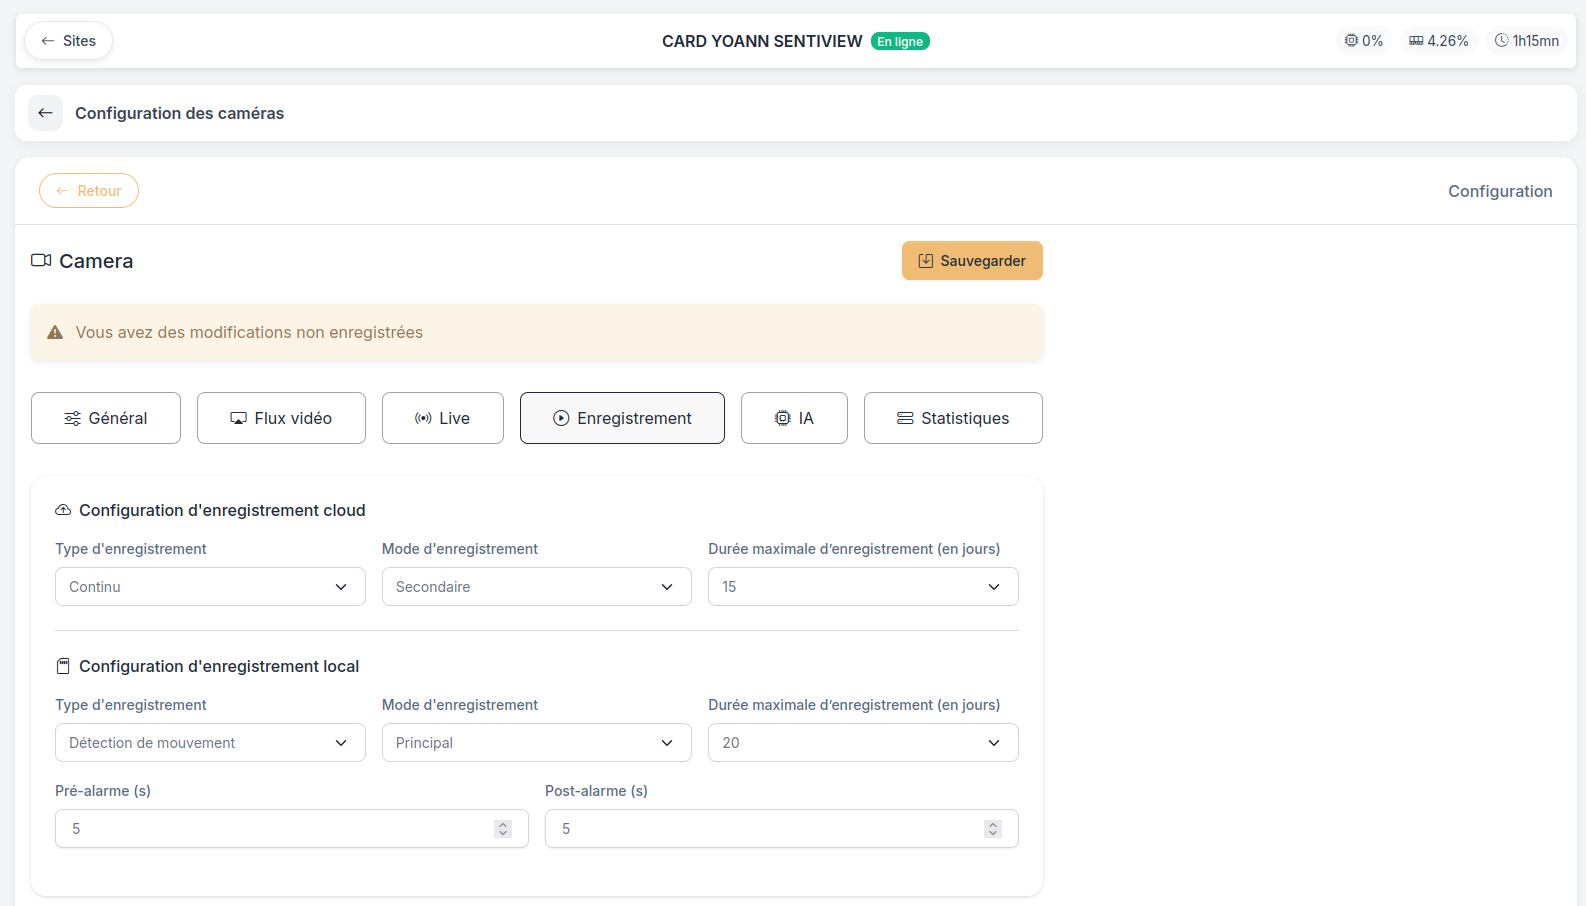
Task: Open cloud Type d'enregistrement dropdown showing Continu
Action: click(x=210, y=587)
